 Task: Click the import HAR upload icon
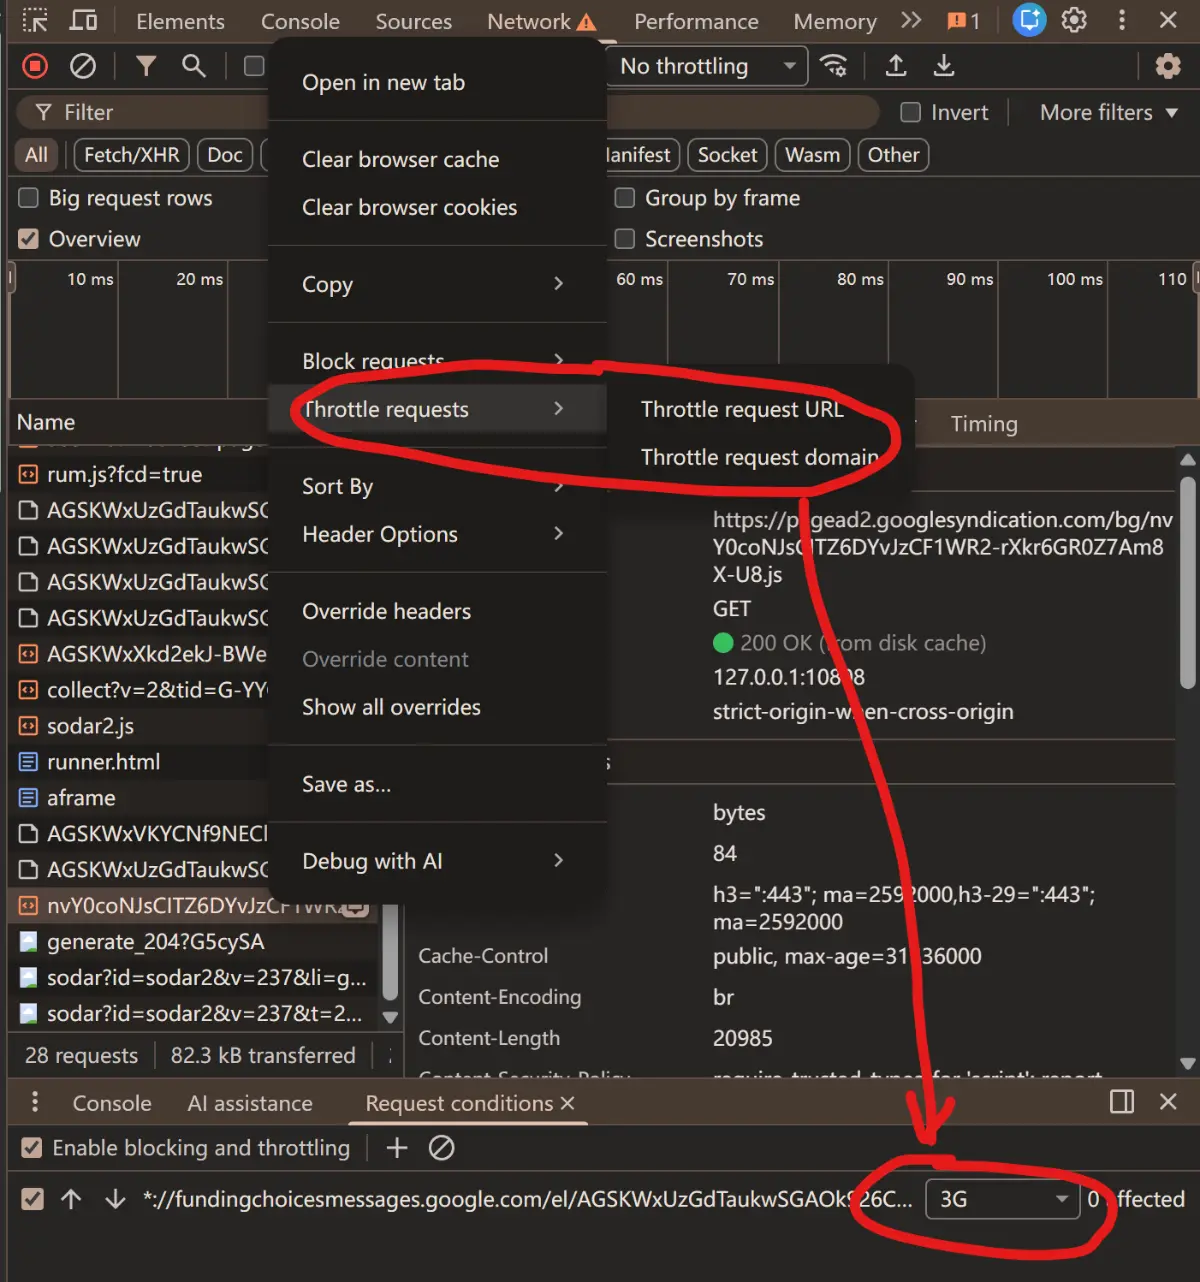pos(896,67)
